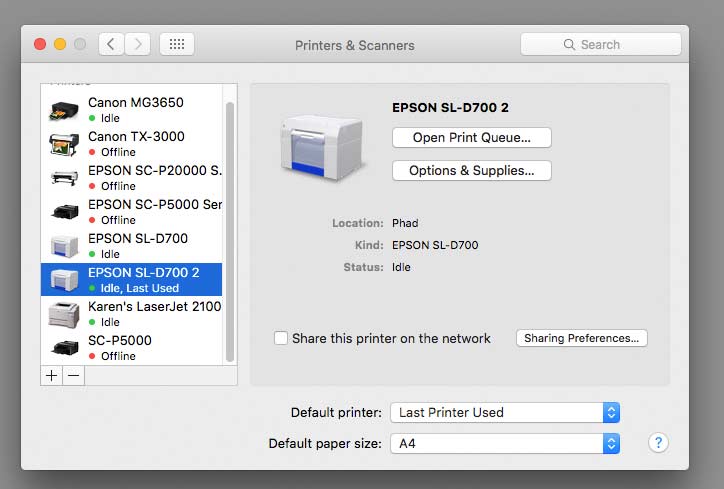Remove selected printer with minus button
Image resolution: width=724 pixels, height=489 pixels.
[x=73, y=375]
